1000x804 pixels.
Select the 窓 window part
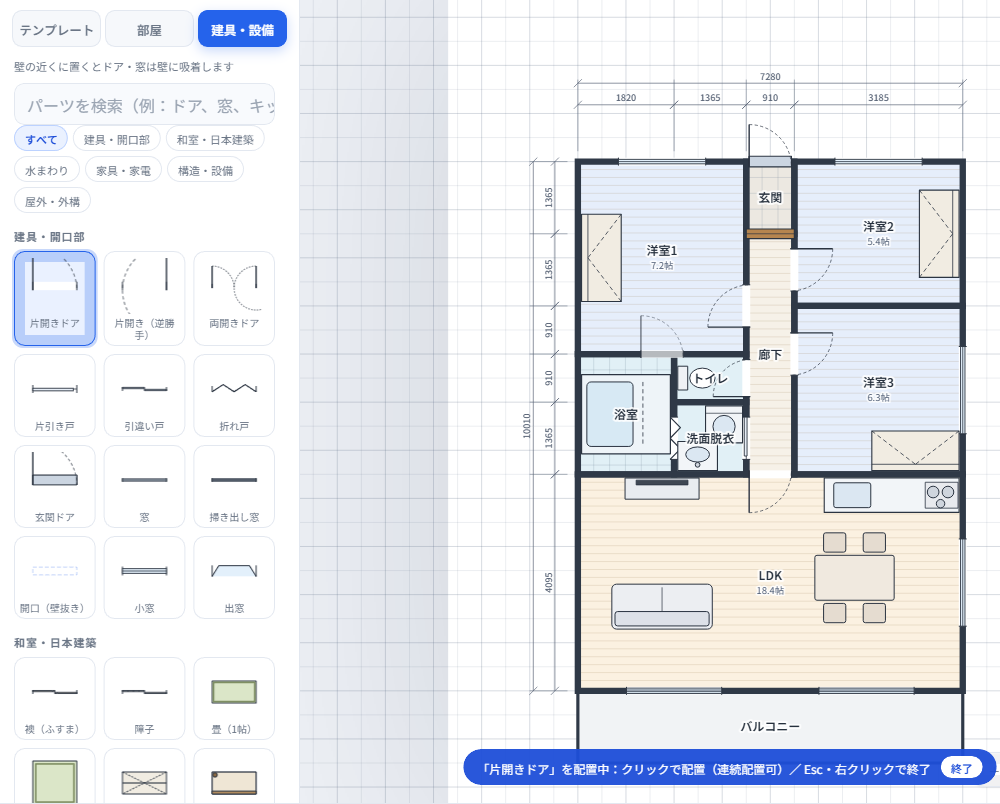click(144, 486)
